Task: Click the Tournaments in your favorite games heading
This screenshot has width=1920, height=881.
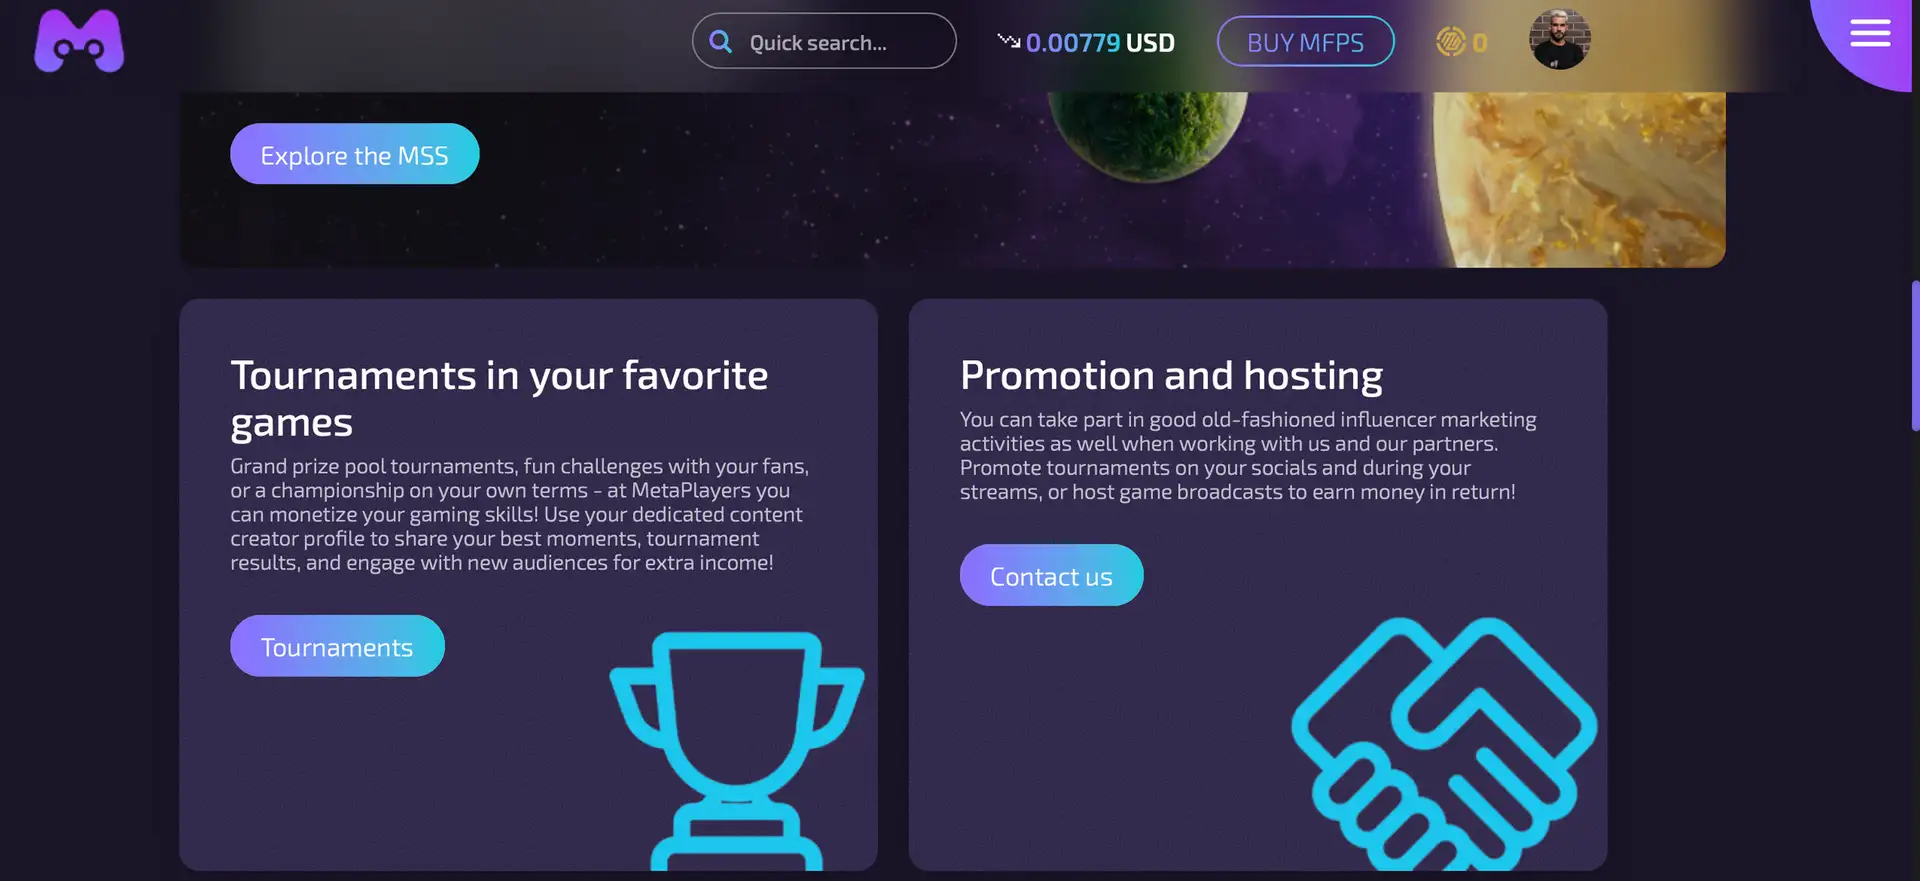Action: tap(499, 398)
